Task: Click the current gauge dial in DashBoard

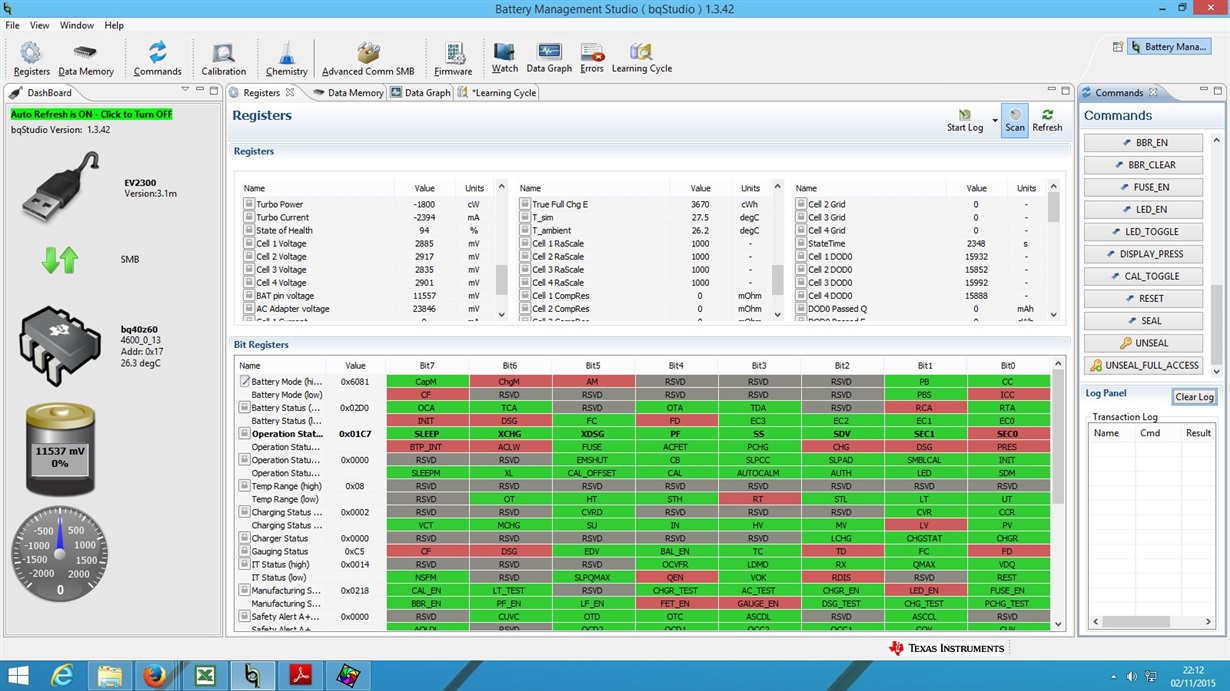Action: click(60, 553)
